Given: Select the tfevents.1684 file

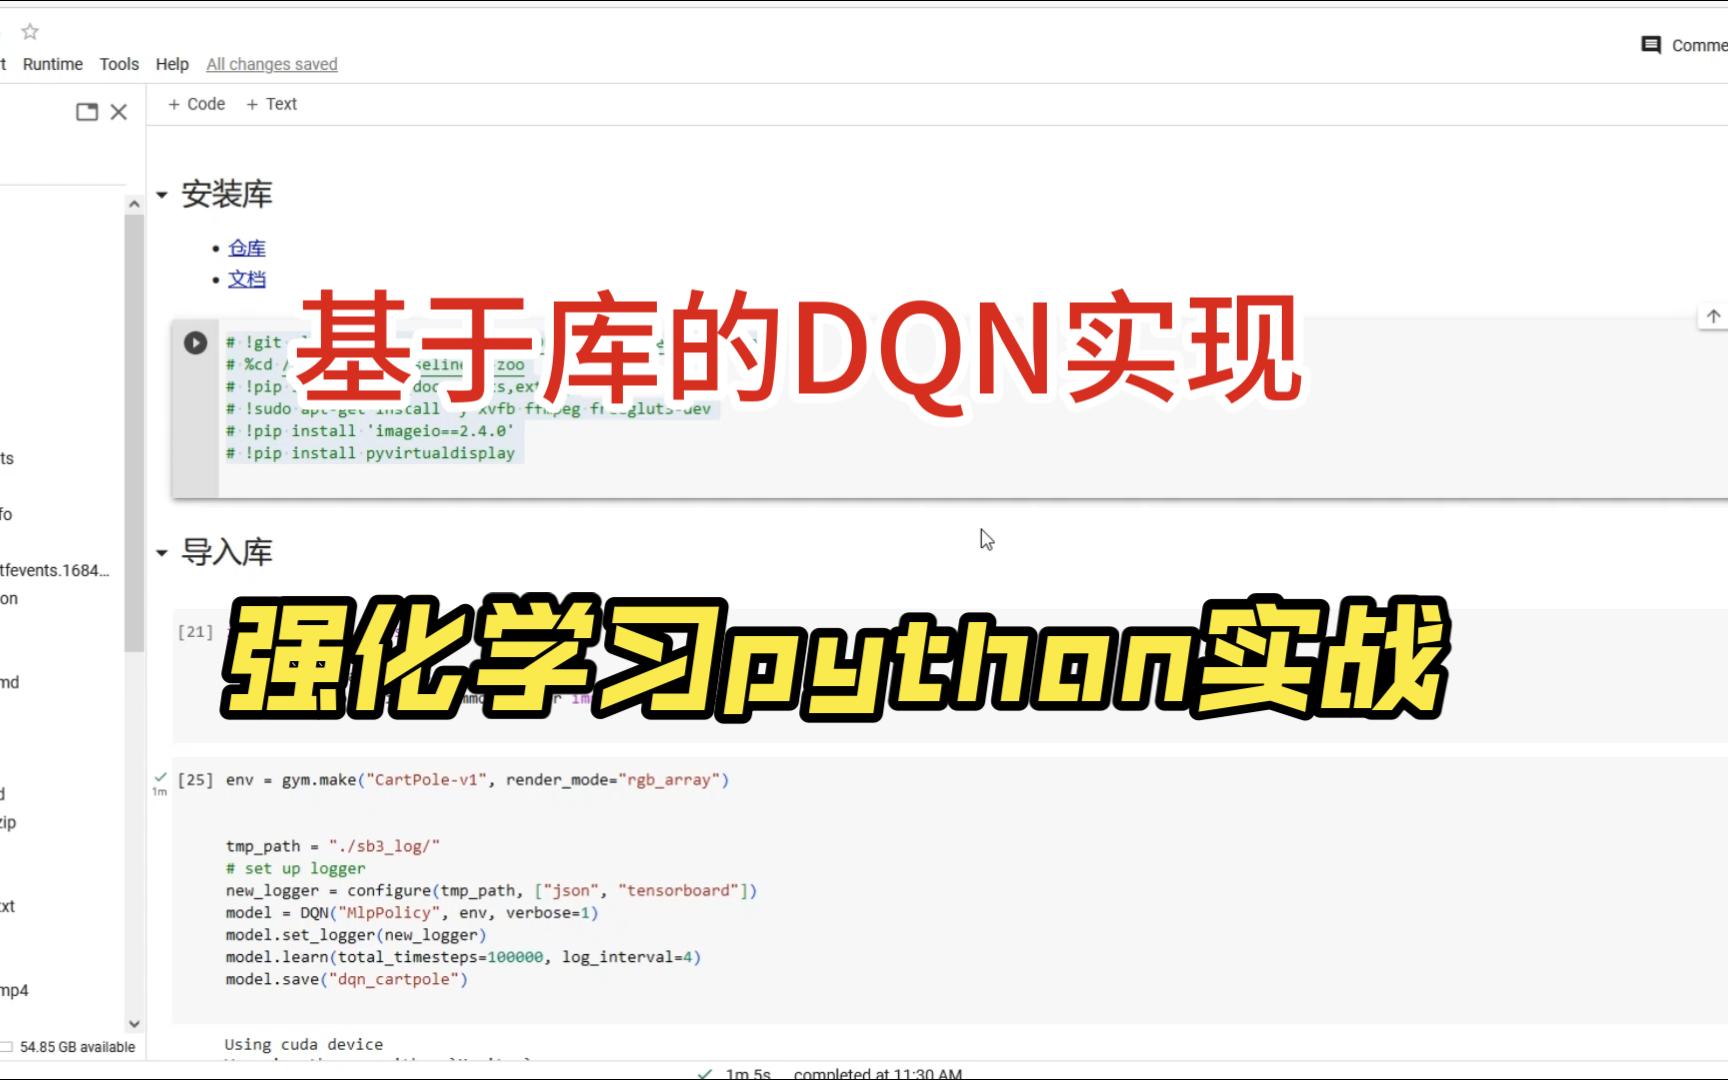Looking at the screenshot, I should (x=55, y=570).
